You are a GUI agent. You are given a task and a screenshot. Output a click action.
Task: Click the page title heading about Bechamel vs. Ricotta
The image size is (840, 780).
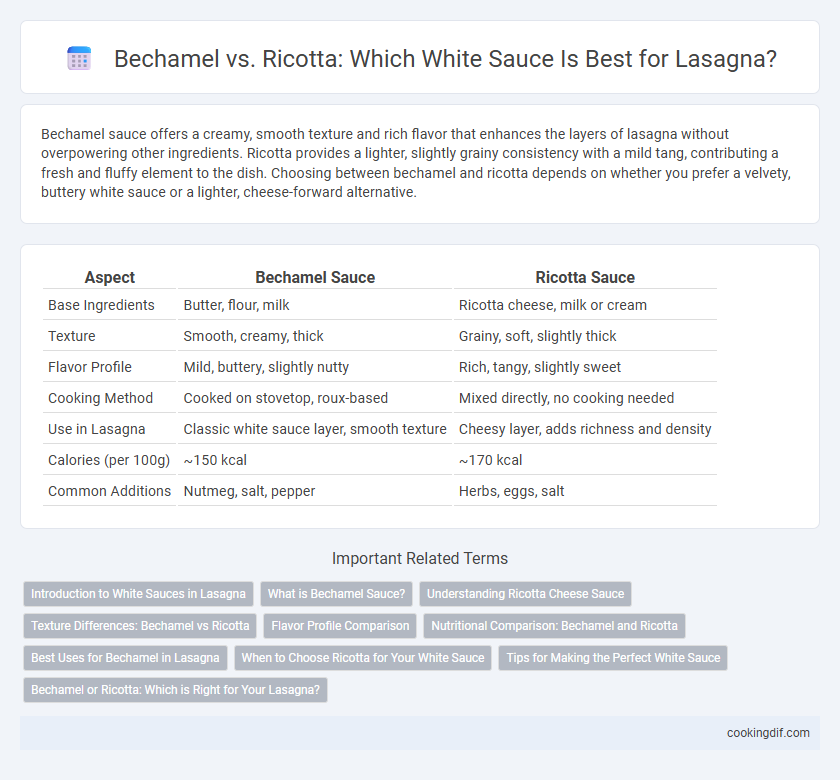point(445,59)
